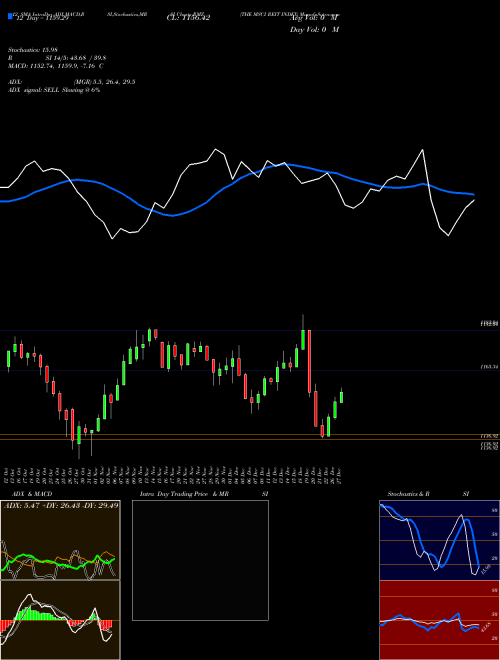
Task: Click the last green candlestick on chart
Action: 341,397
